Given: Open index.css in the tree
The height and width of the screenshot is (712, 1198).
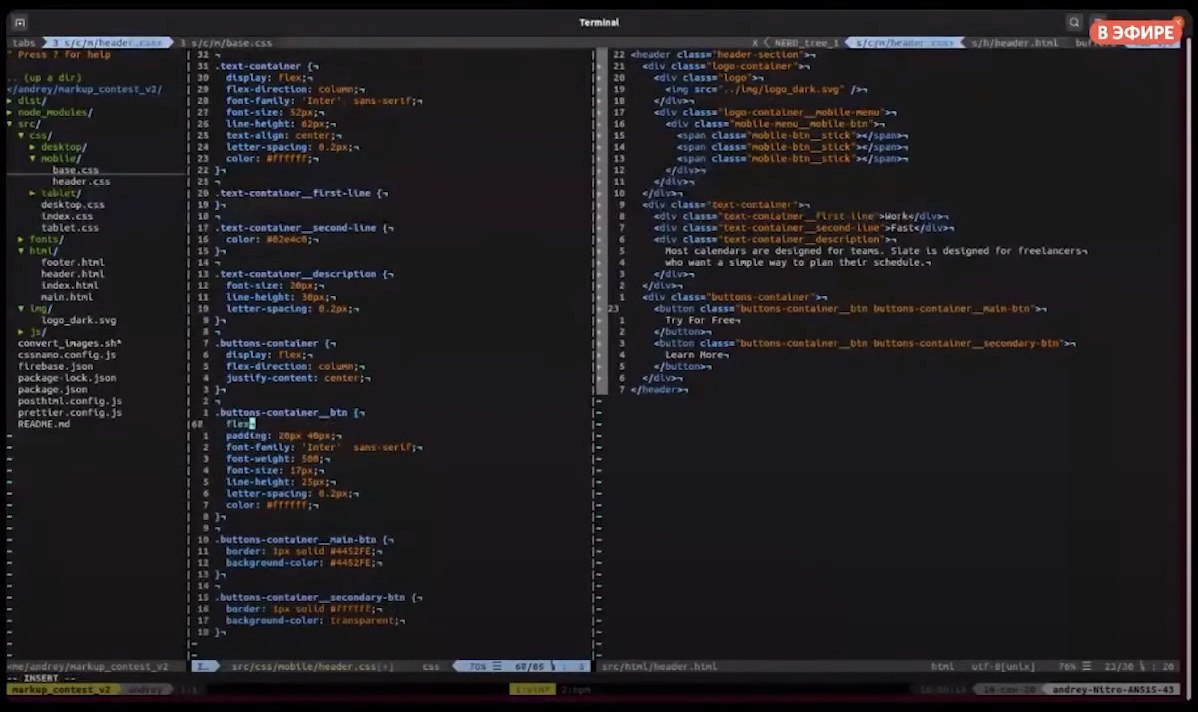Looking at the screenshot, I should coord(66,216).
